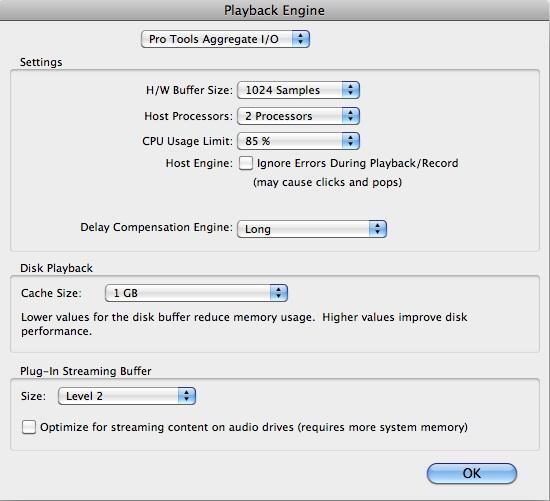Click the blue arrows on the Level 2 popup
Viewport: 550px width, 501px height.
187,396
